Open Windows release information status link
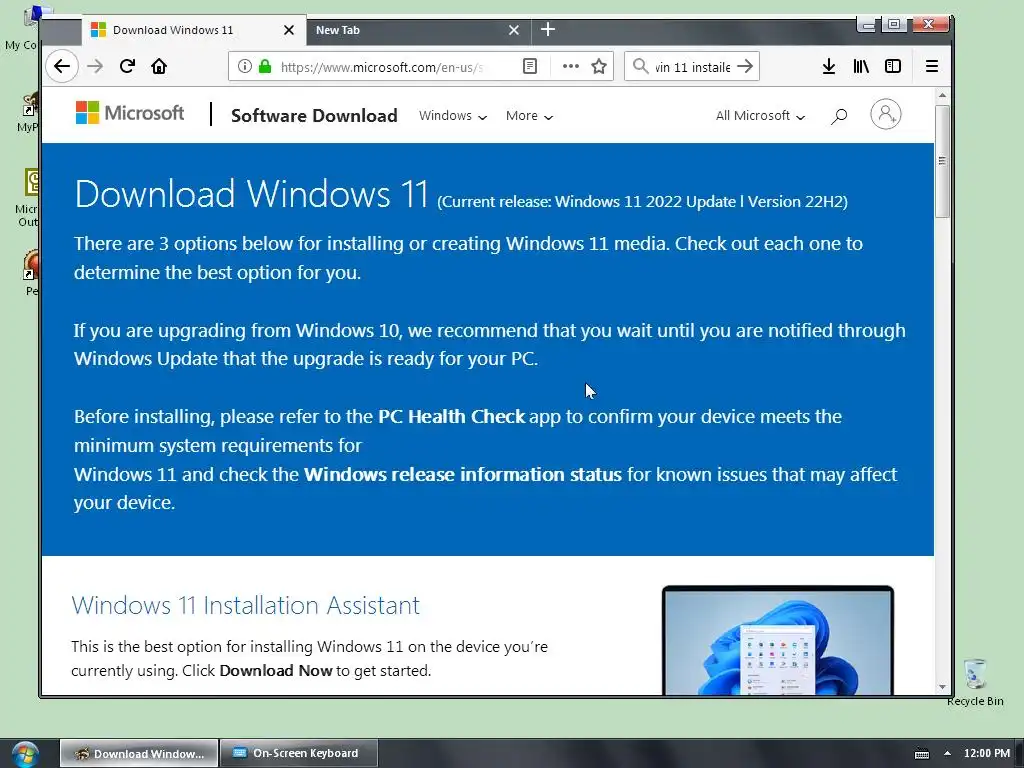Image resolution: width=1024 pixels, height=768 pixels. (462, 474)
